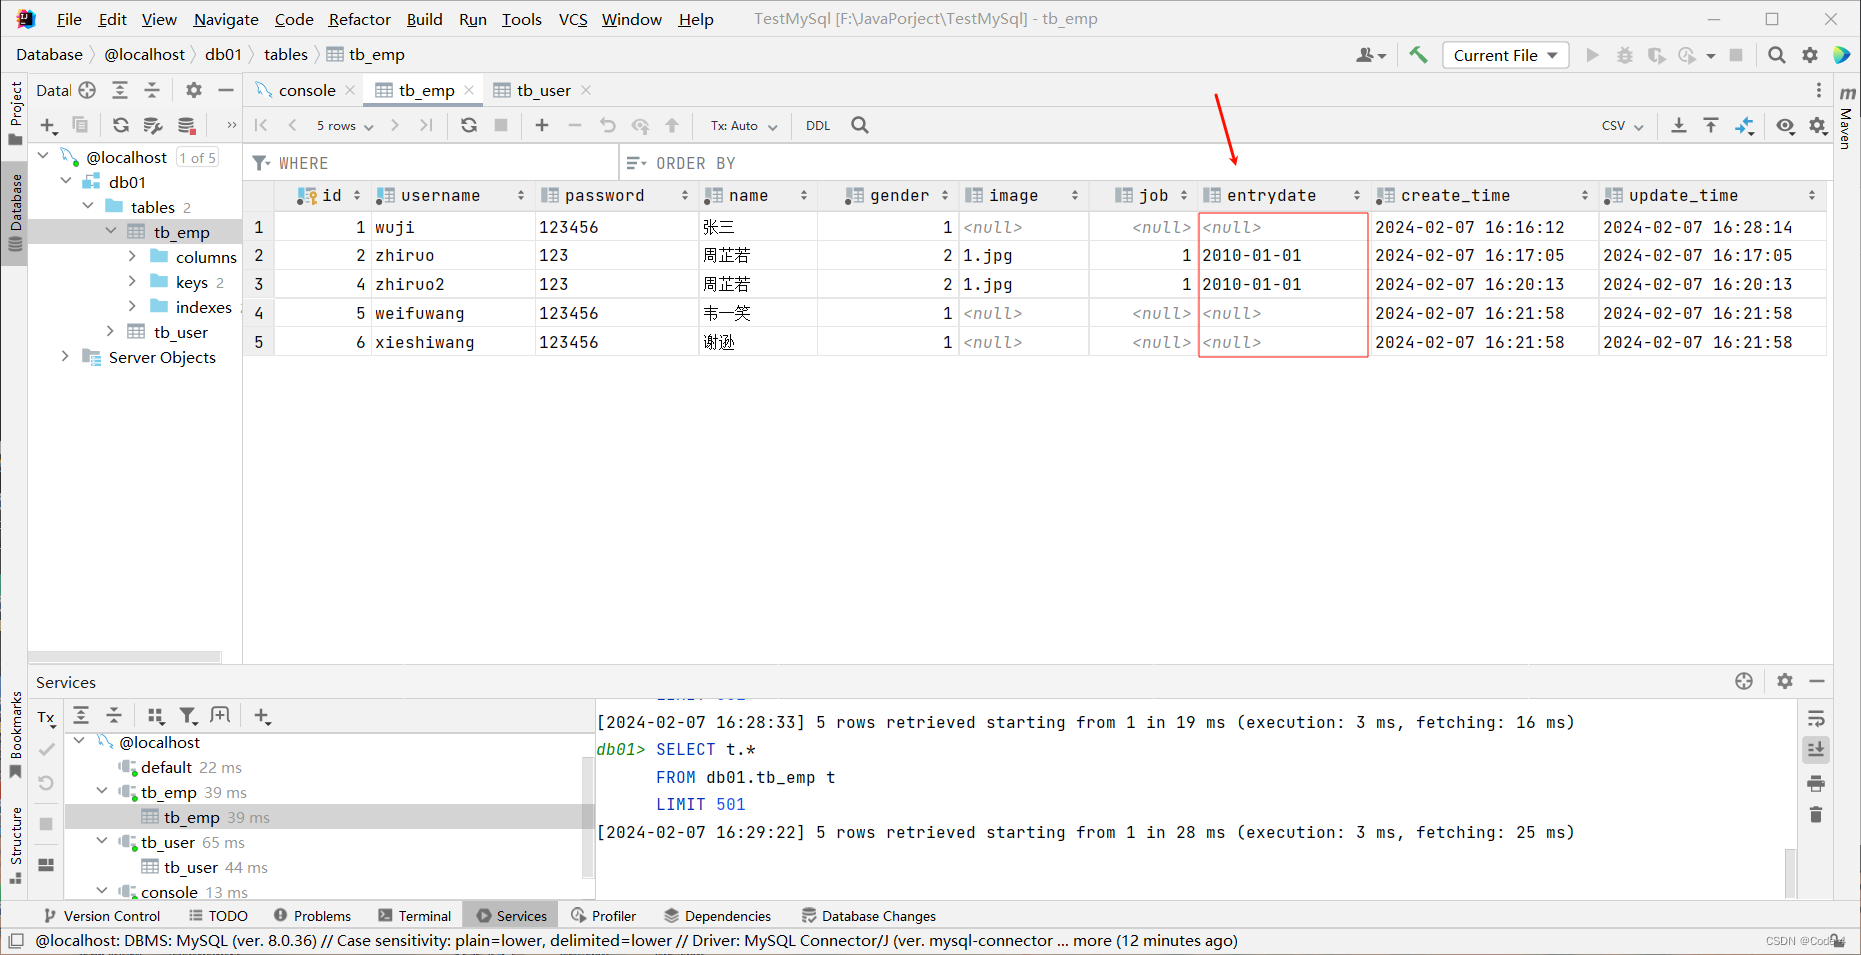Open Version Control tool window
This screenshot has width=1861, height=955.
(x=102, y=915)
